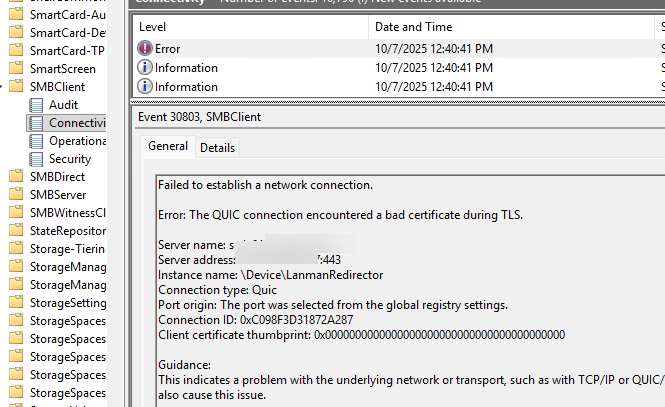The height and width of the screenshot is (407, 665).
Task: Sort events by the Level column
Action: tap(250, 27)
